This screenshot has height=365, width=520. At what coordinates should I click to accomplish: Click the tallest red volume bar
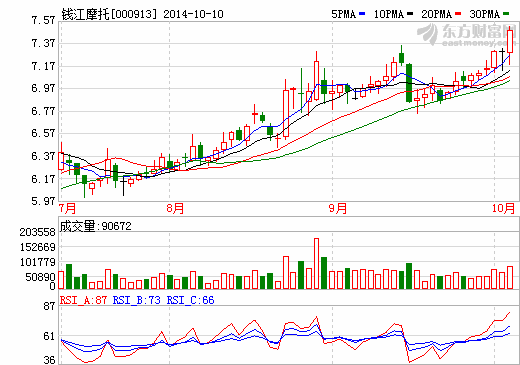tap(316, 263)
